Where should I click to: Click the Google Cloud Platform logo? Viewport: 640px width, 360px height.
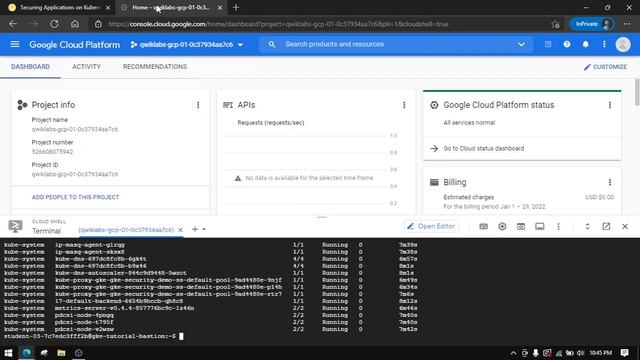pos(74,44)
